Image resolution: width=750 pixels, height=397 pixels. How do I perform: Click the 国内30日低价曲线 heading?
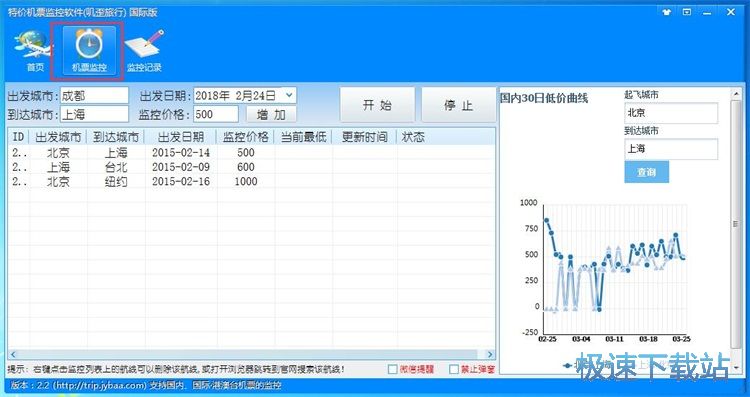(x=544, y=99)
